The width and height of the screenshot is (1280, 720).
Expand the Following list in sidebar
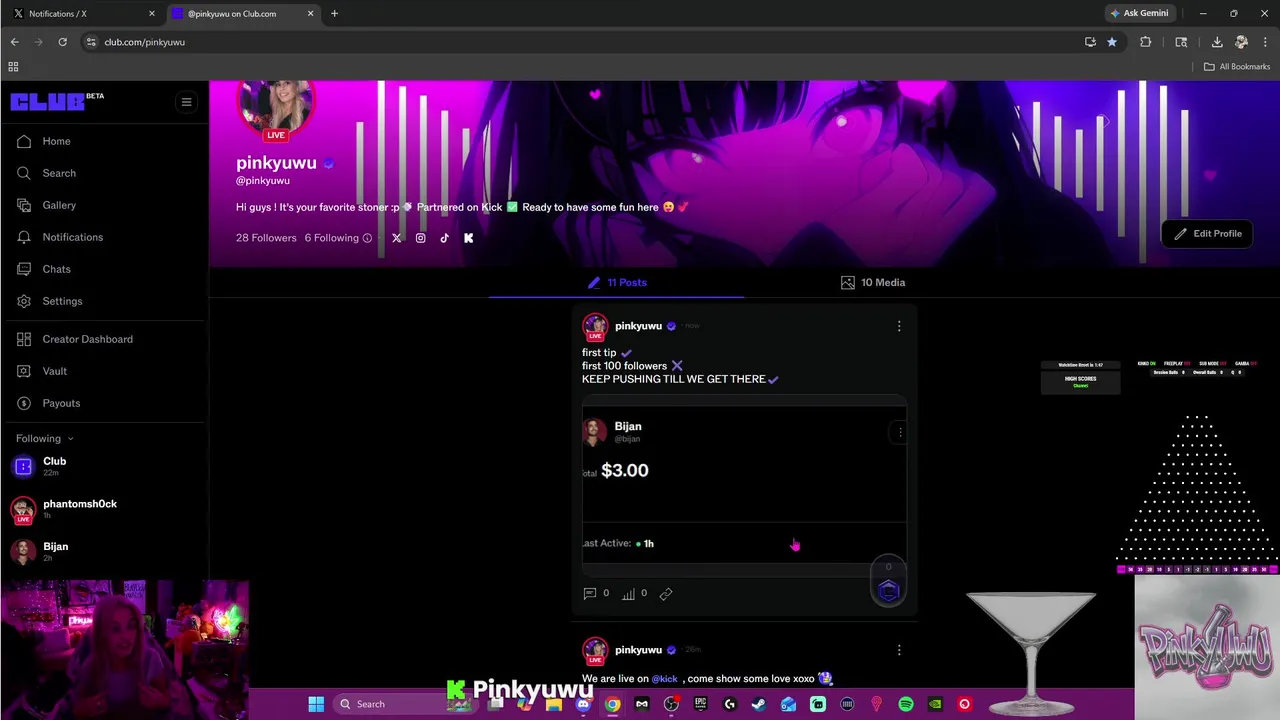(x=44, y=438)
